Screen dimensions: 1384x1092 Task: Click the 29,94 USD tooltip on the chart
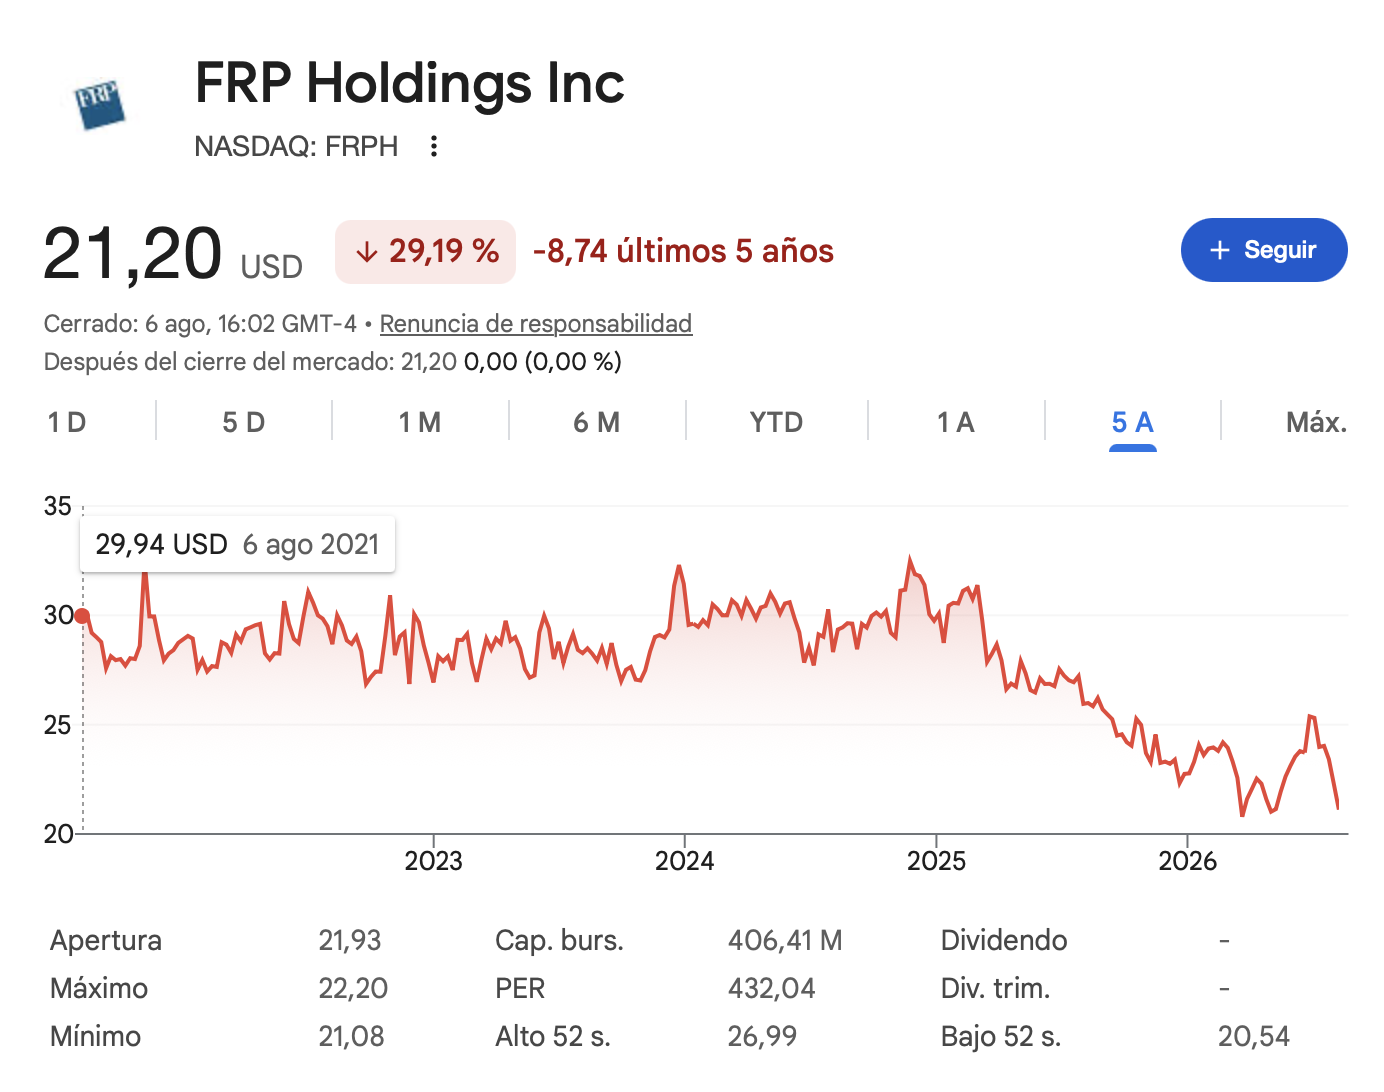(237, 544)
